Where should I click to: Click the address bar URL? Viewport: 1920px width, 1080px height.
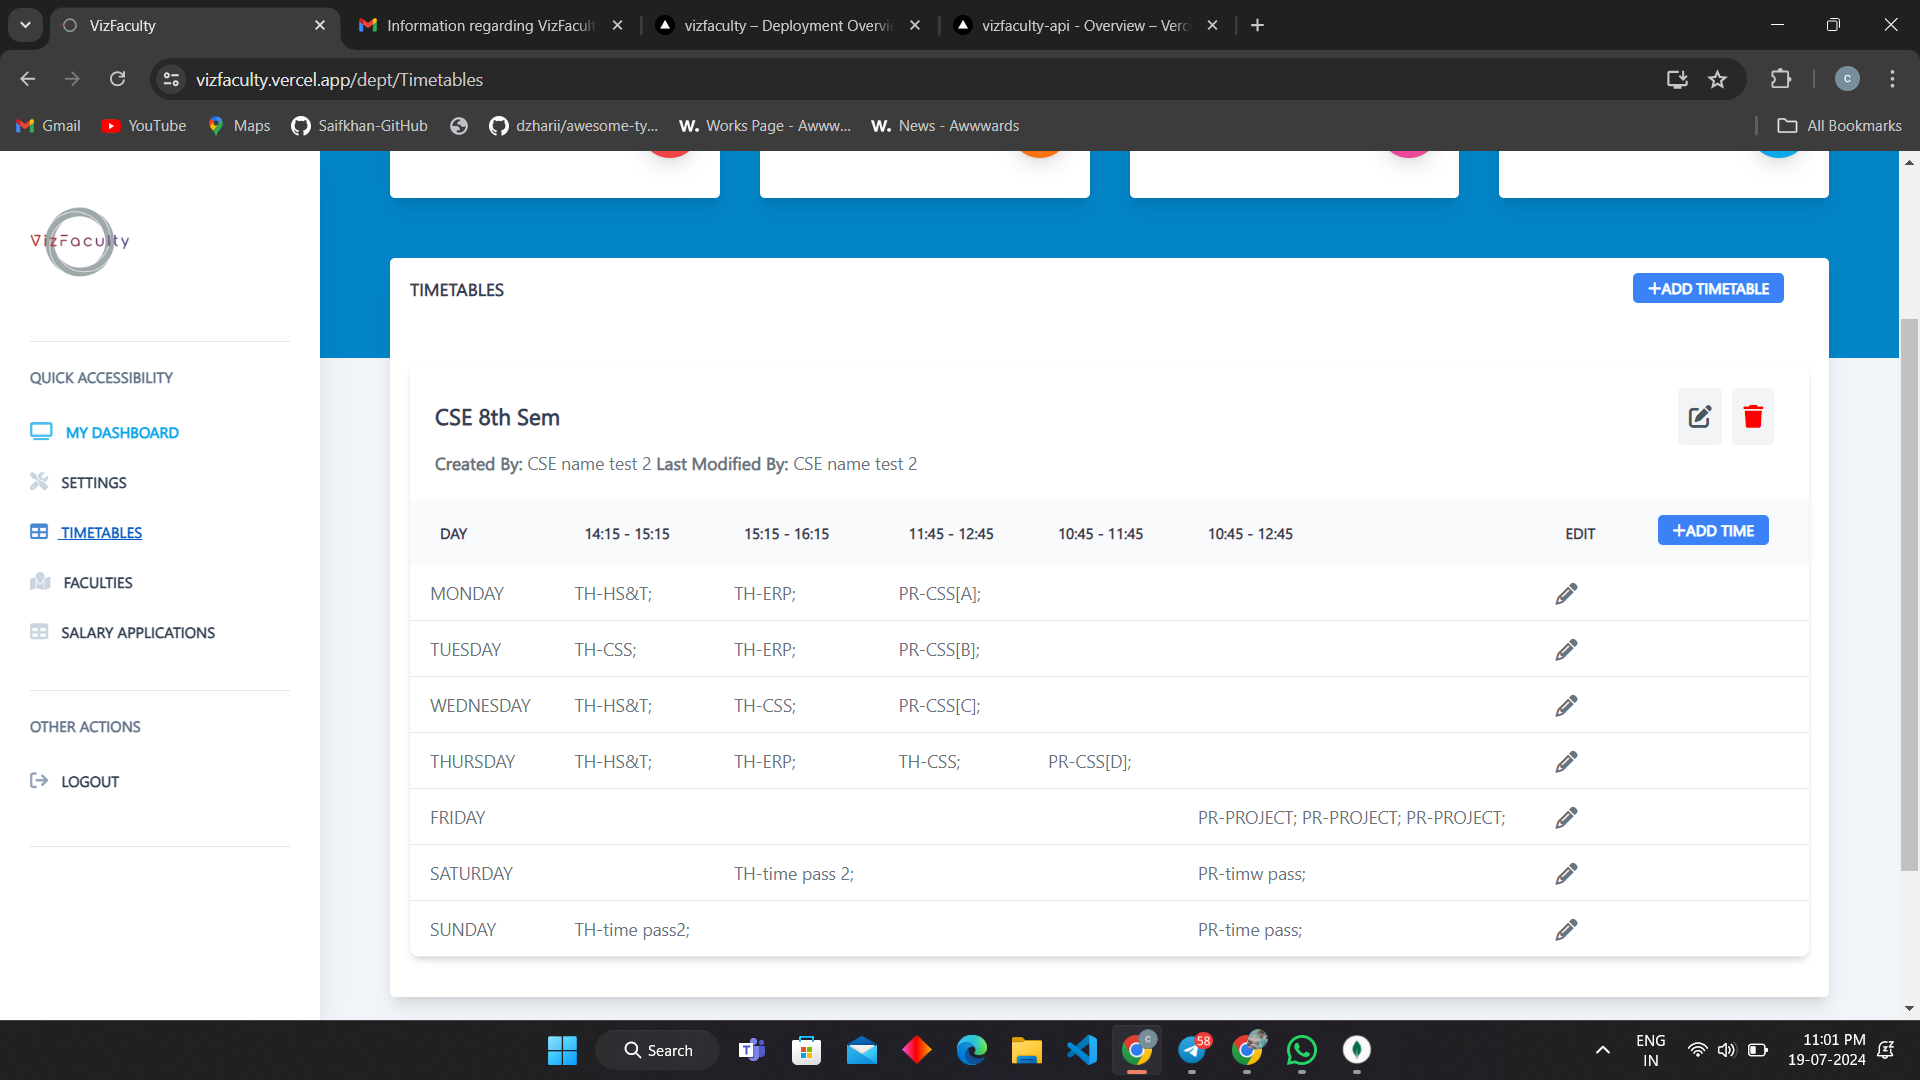[339, 79]
